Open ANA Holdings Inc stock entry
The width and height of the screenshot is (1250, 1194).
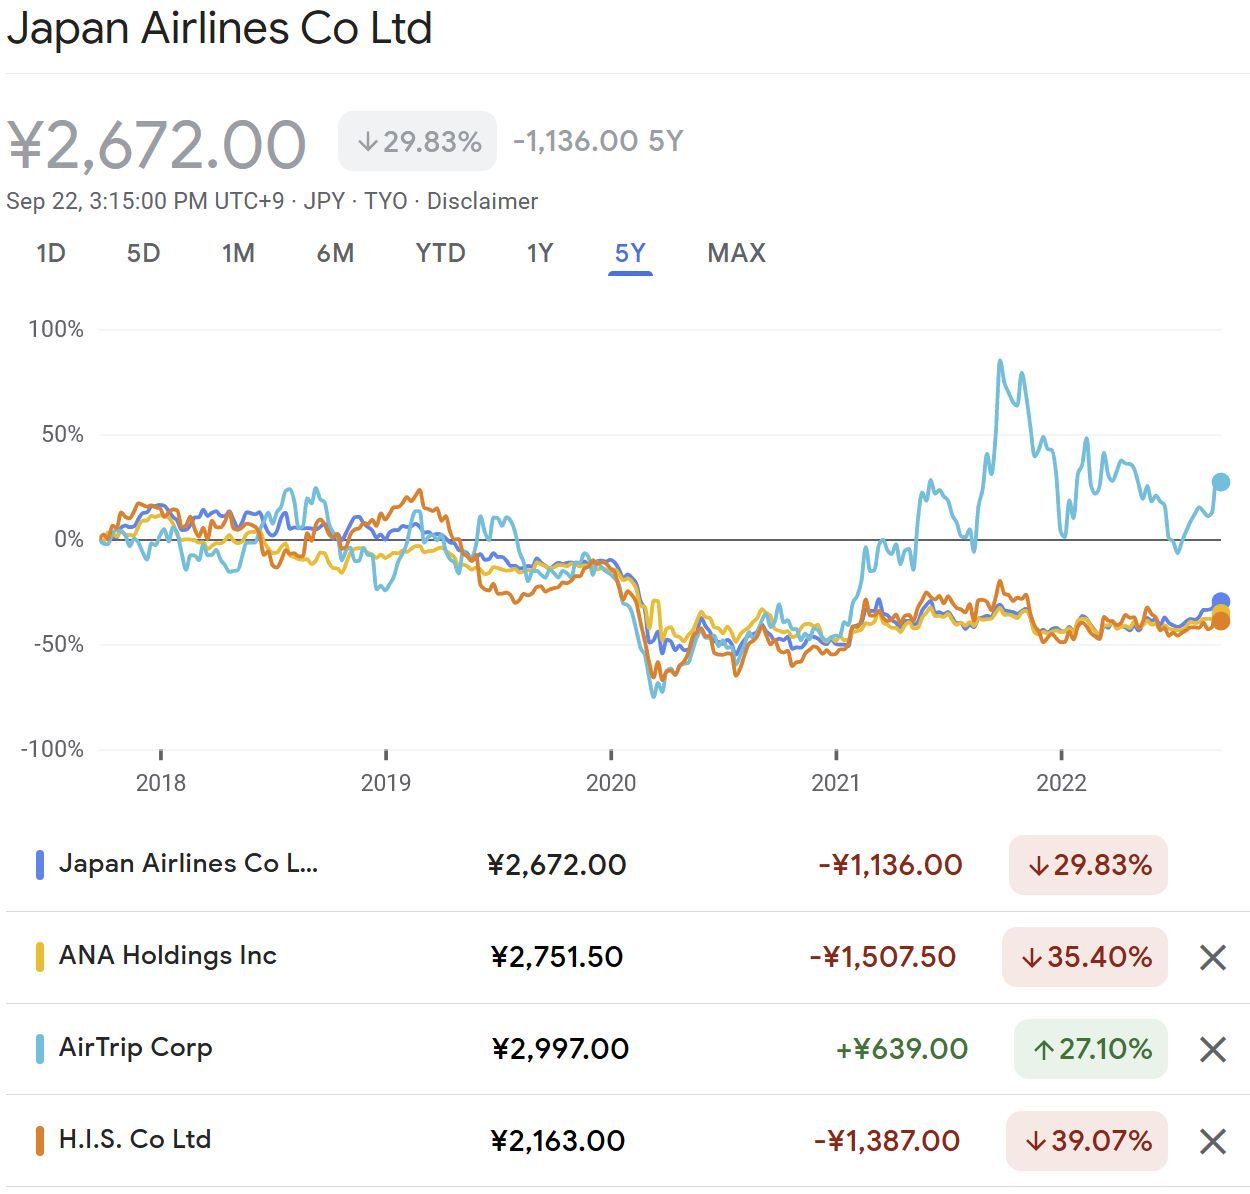pyautogui.click(x=167, y=956)
